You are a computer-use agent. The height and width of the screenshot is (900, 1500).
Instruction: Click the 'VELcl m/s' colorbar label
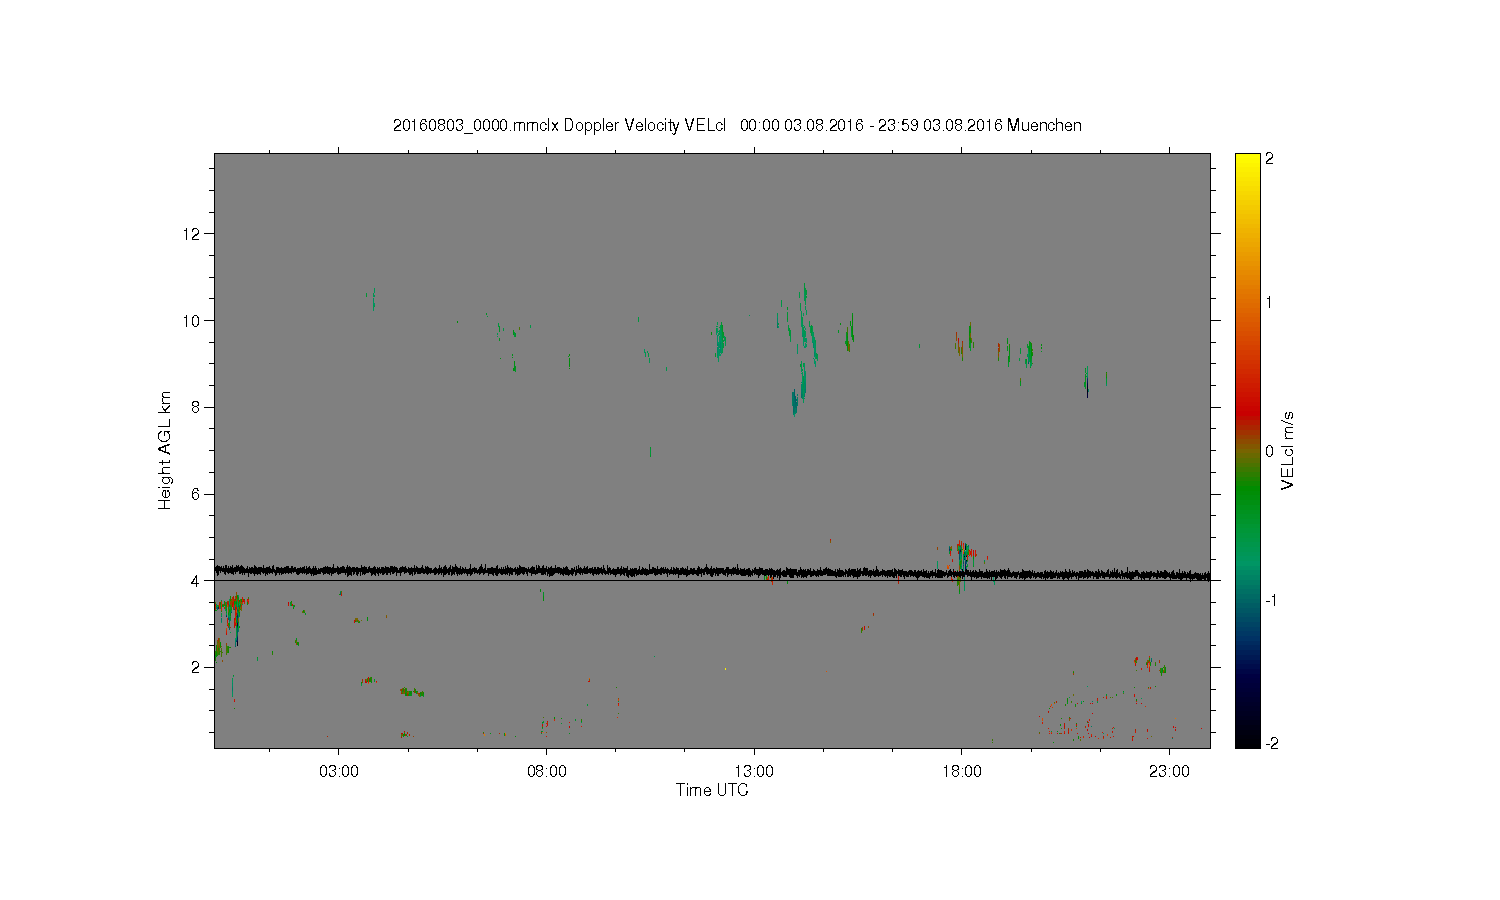click(x=1288, y=451)
